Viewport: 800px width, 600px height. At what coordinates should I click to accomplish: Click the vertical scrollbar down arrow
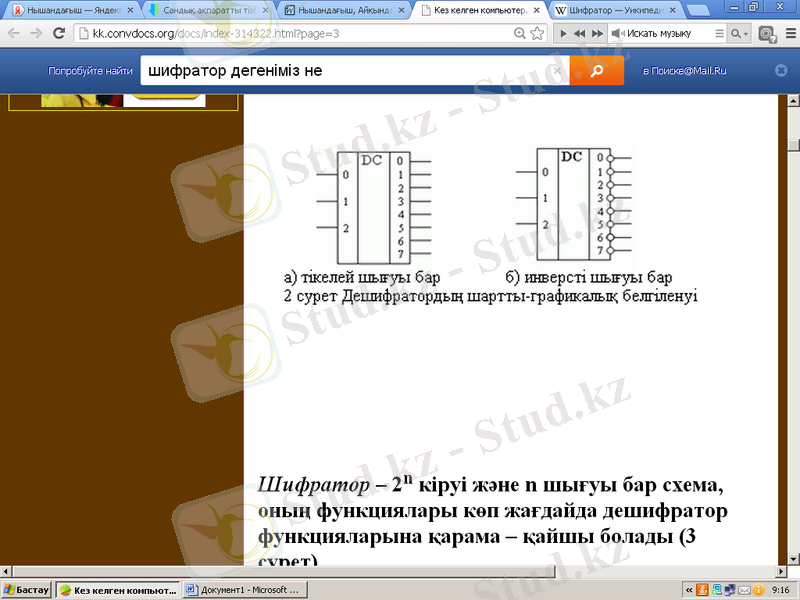click(x=793, y=559)
